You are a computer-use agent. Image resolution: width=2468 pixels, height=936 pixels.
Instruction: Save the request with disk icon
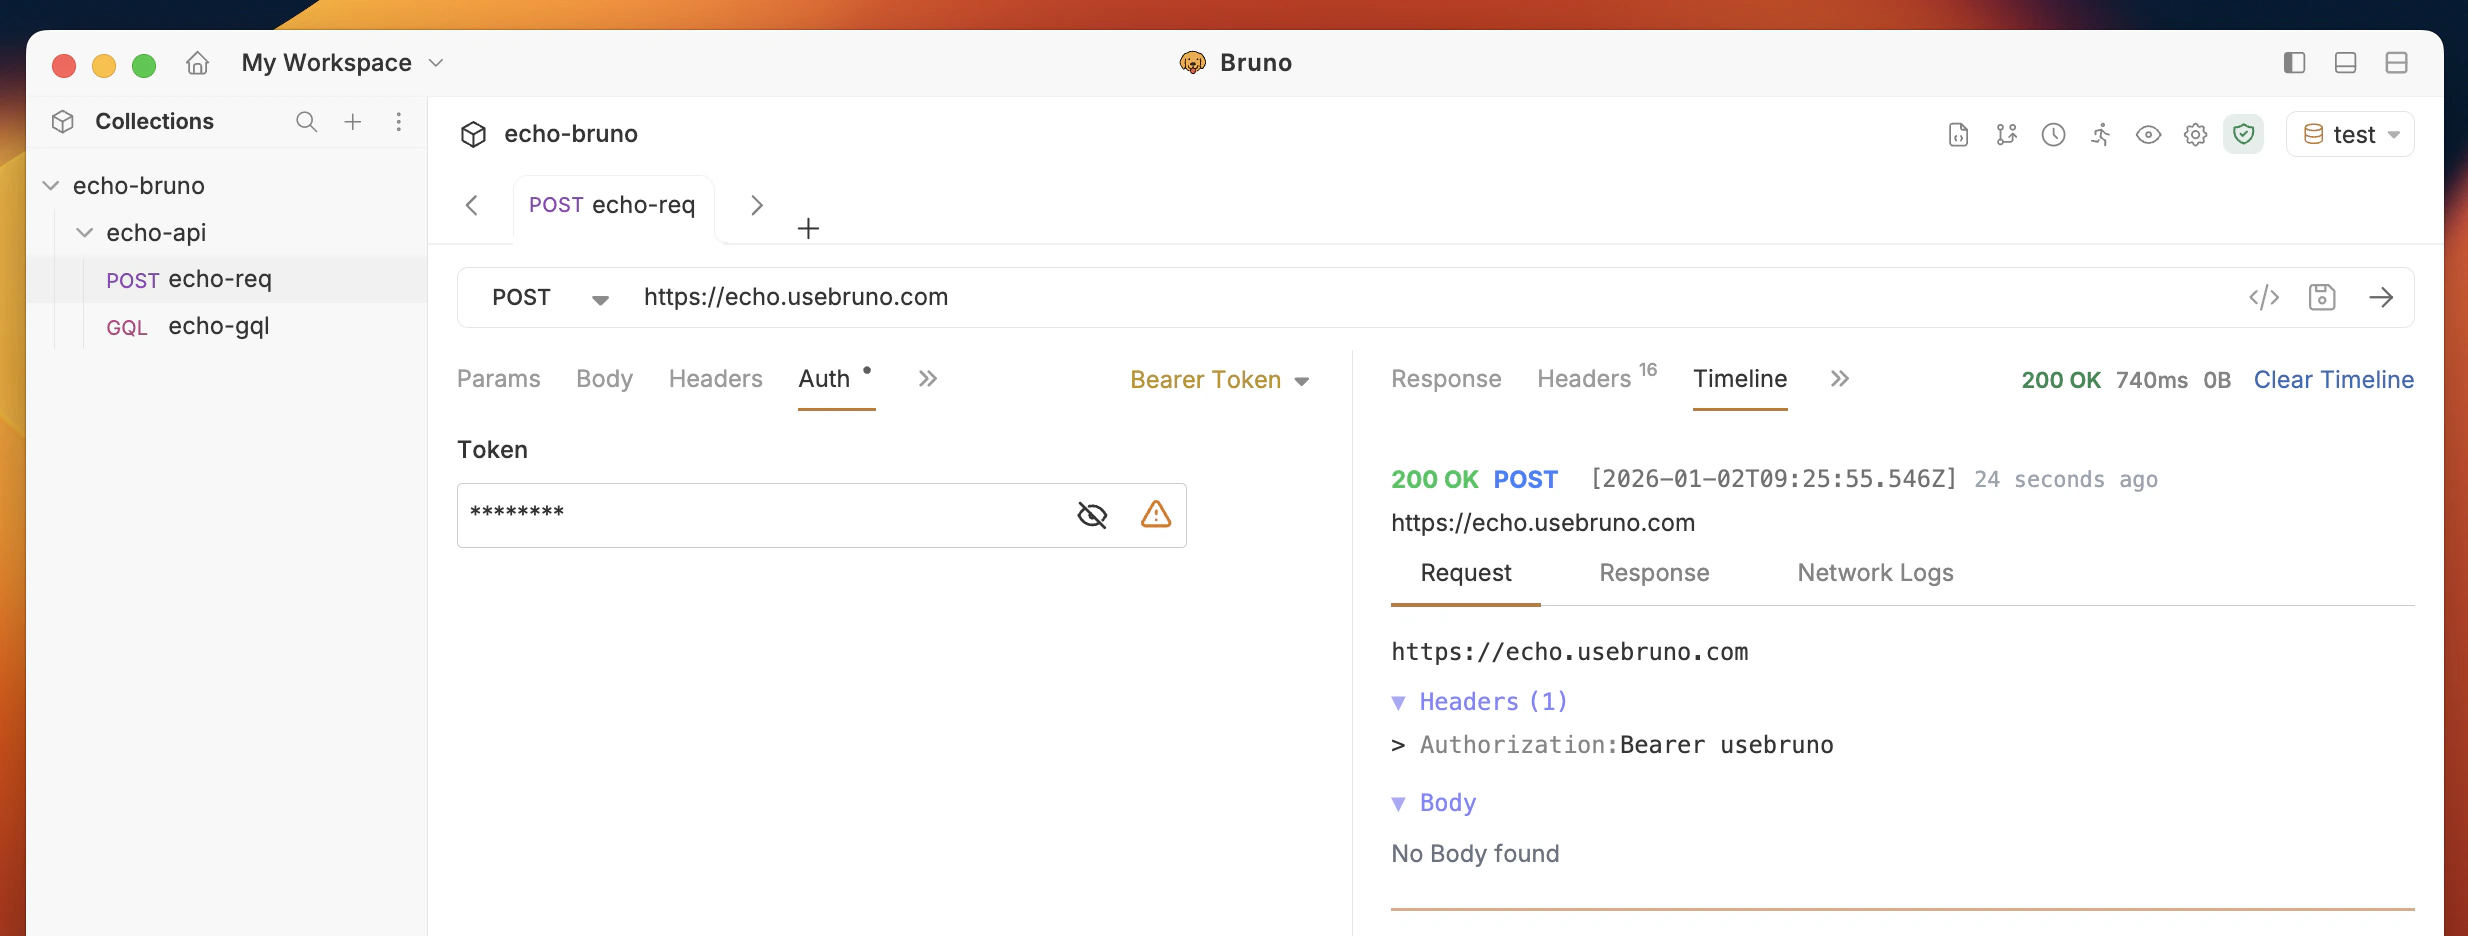(2322, 297)
